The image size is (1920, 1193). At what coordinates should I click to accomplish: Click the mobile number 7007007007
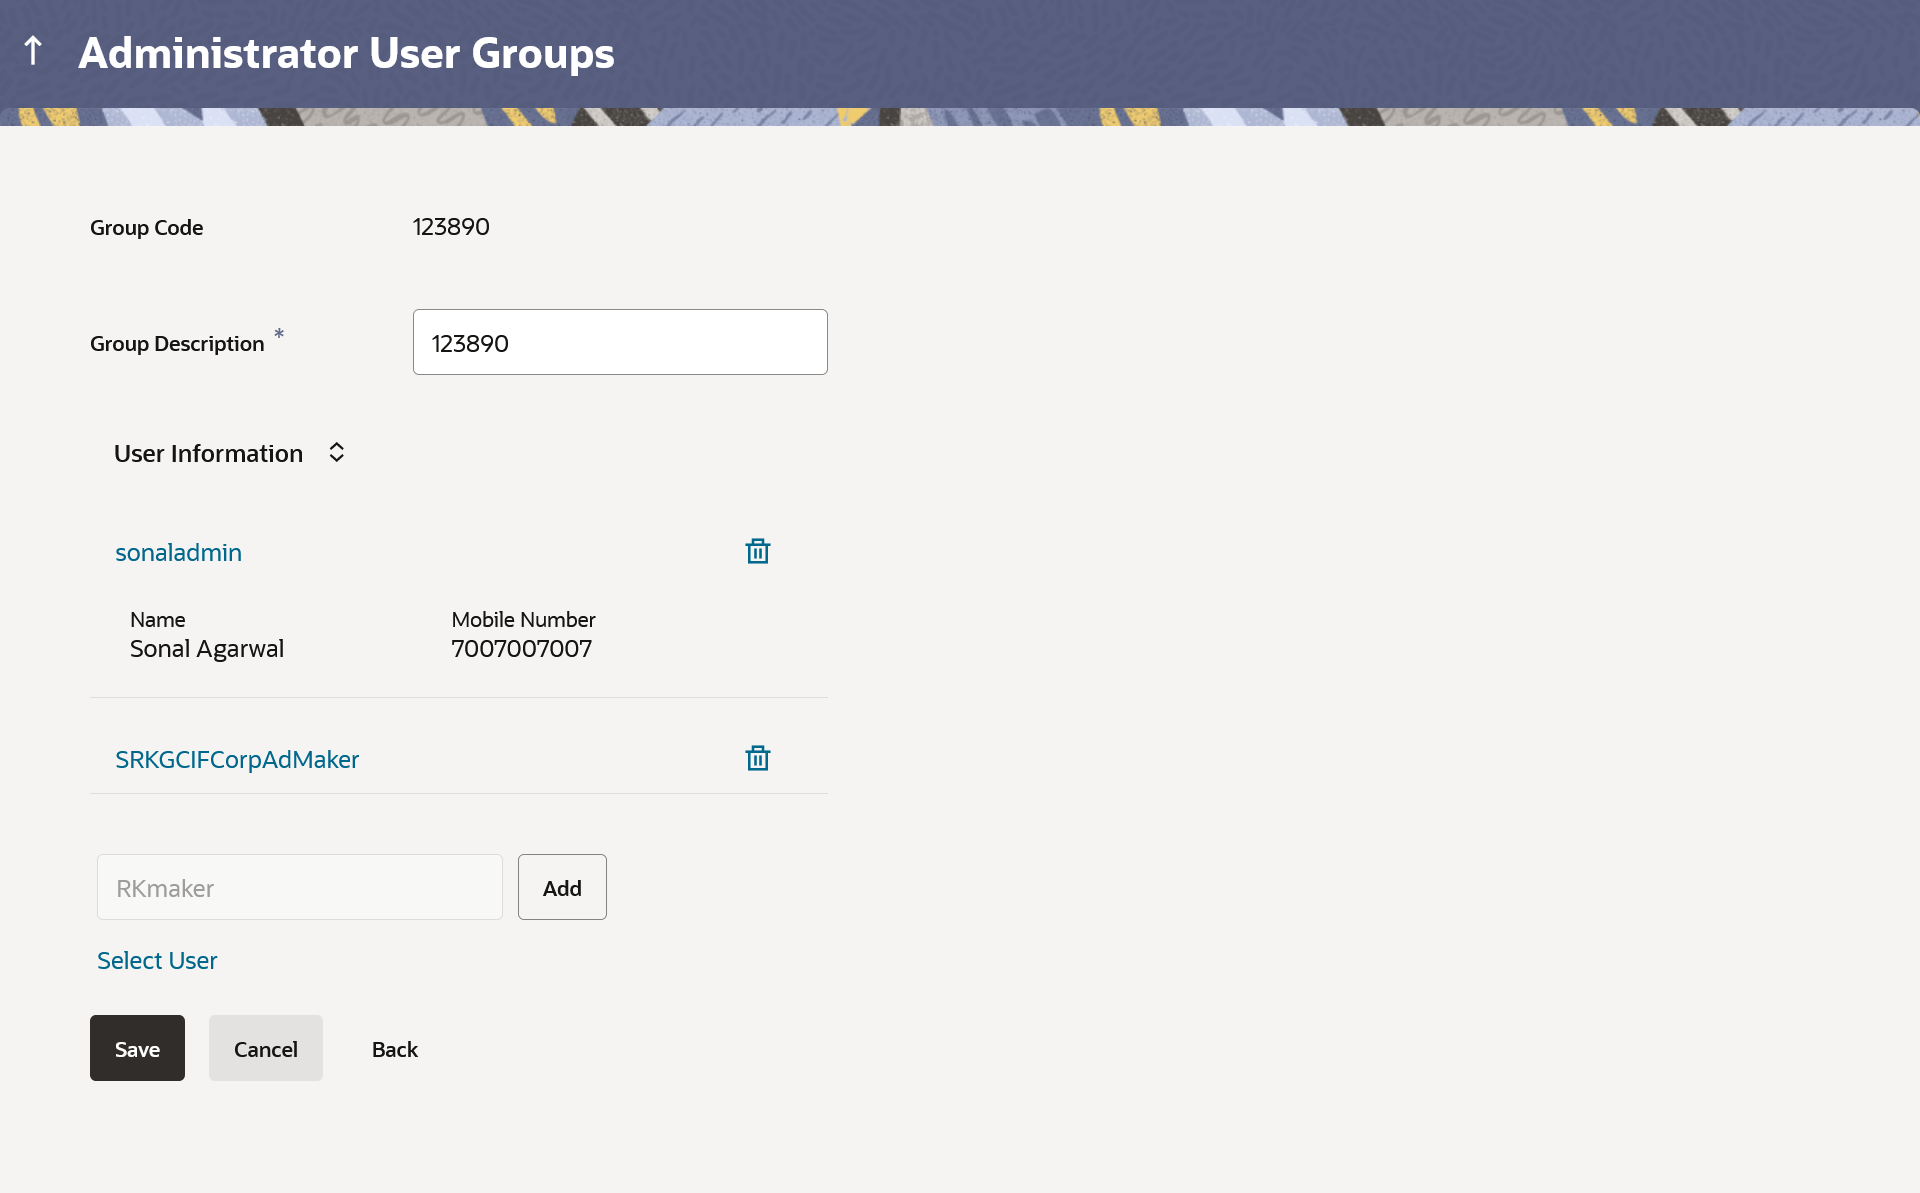coord(521,649)
